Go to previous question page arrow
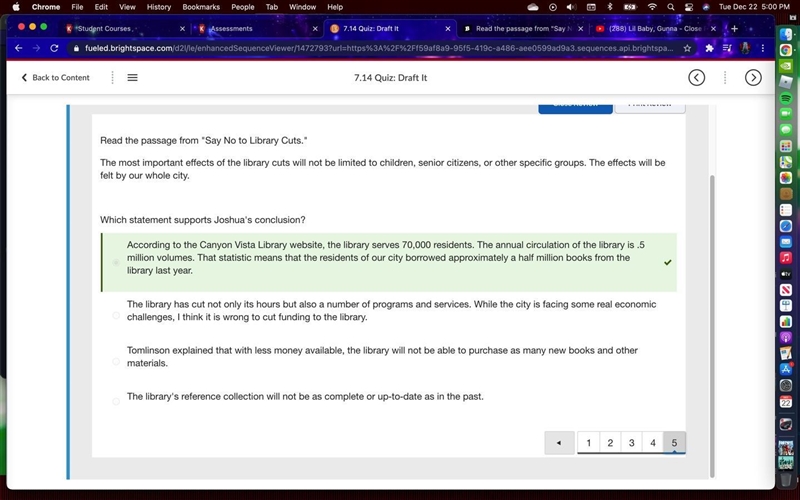This screenshot has height=500, width=800. [559, 443]
